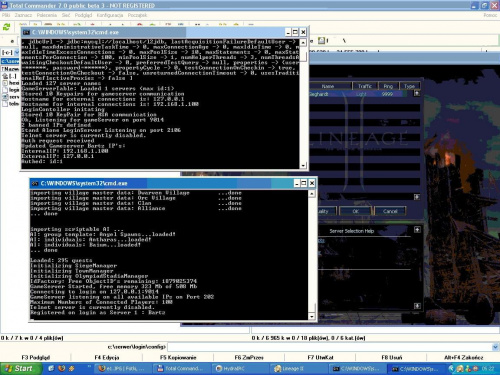Open the Firefox quick launch icon
This screenshot has height=375, width=500.
coord(61,368)
